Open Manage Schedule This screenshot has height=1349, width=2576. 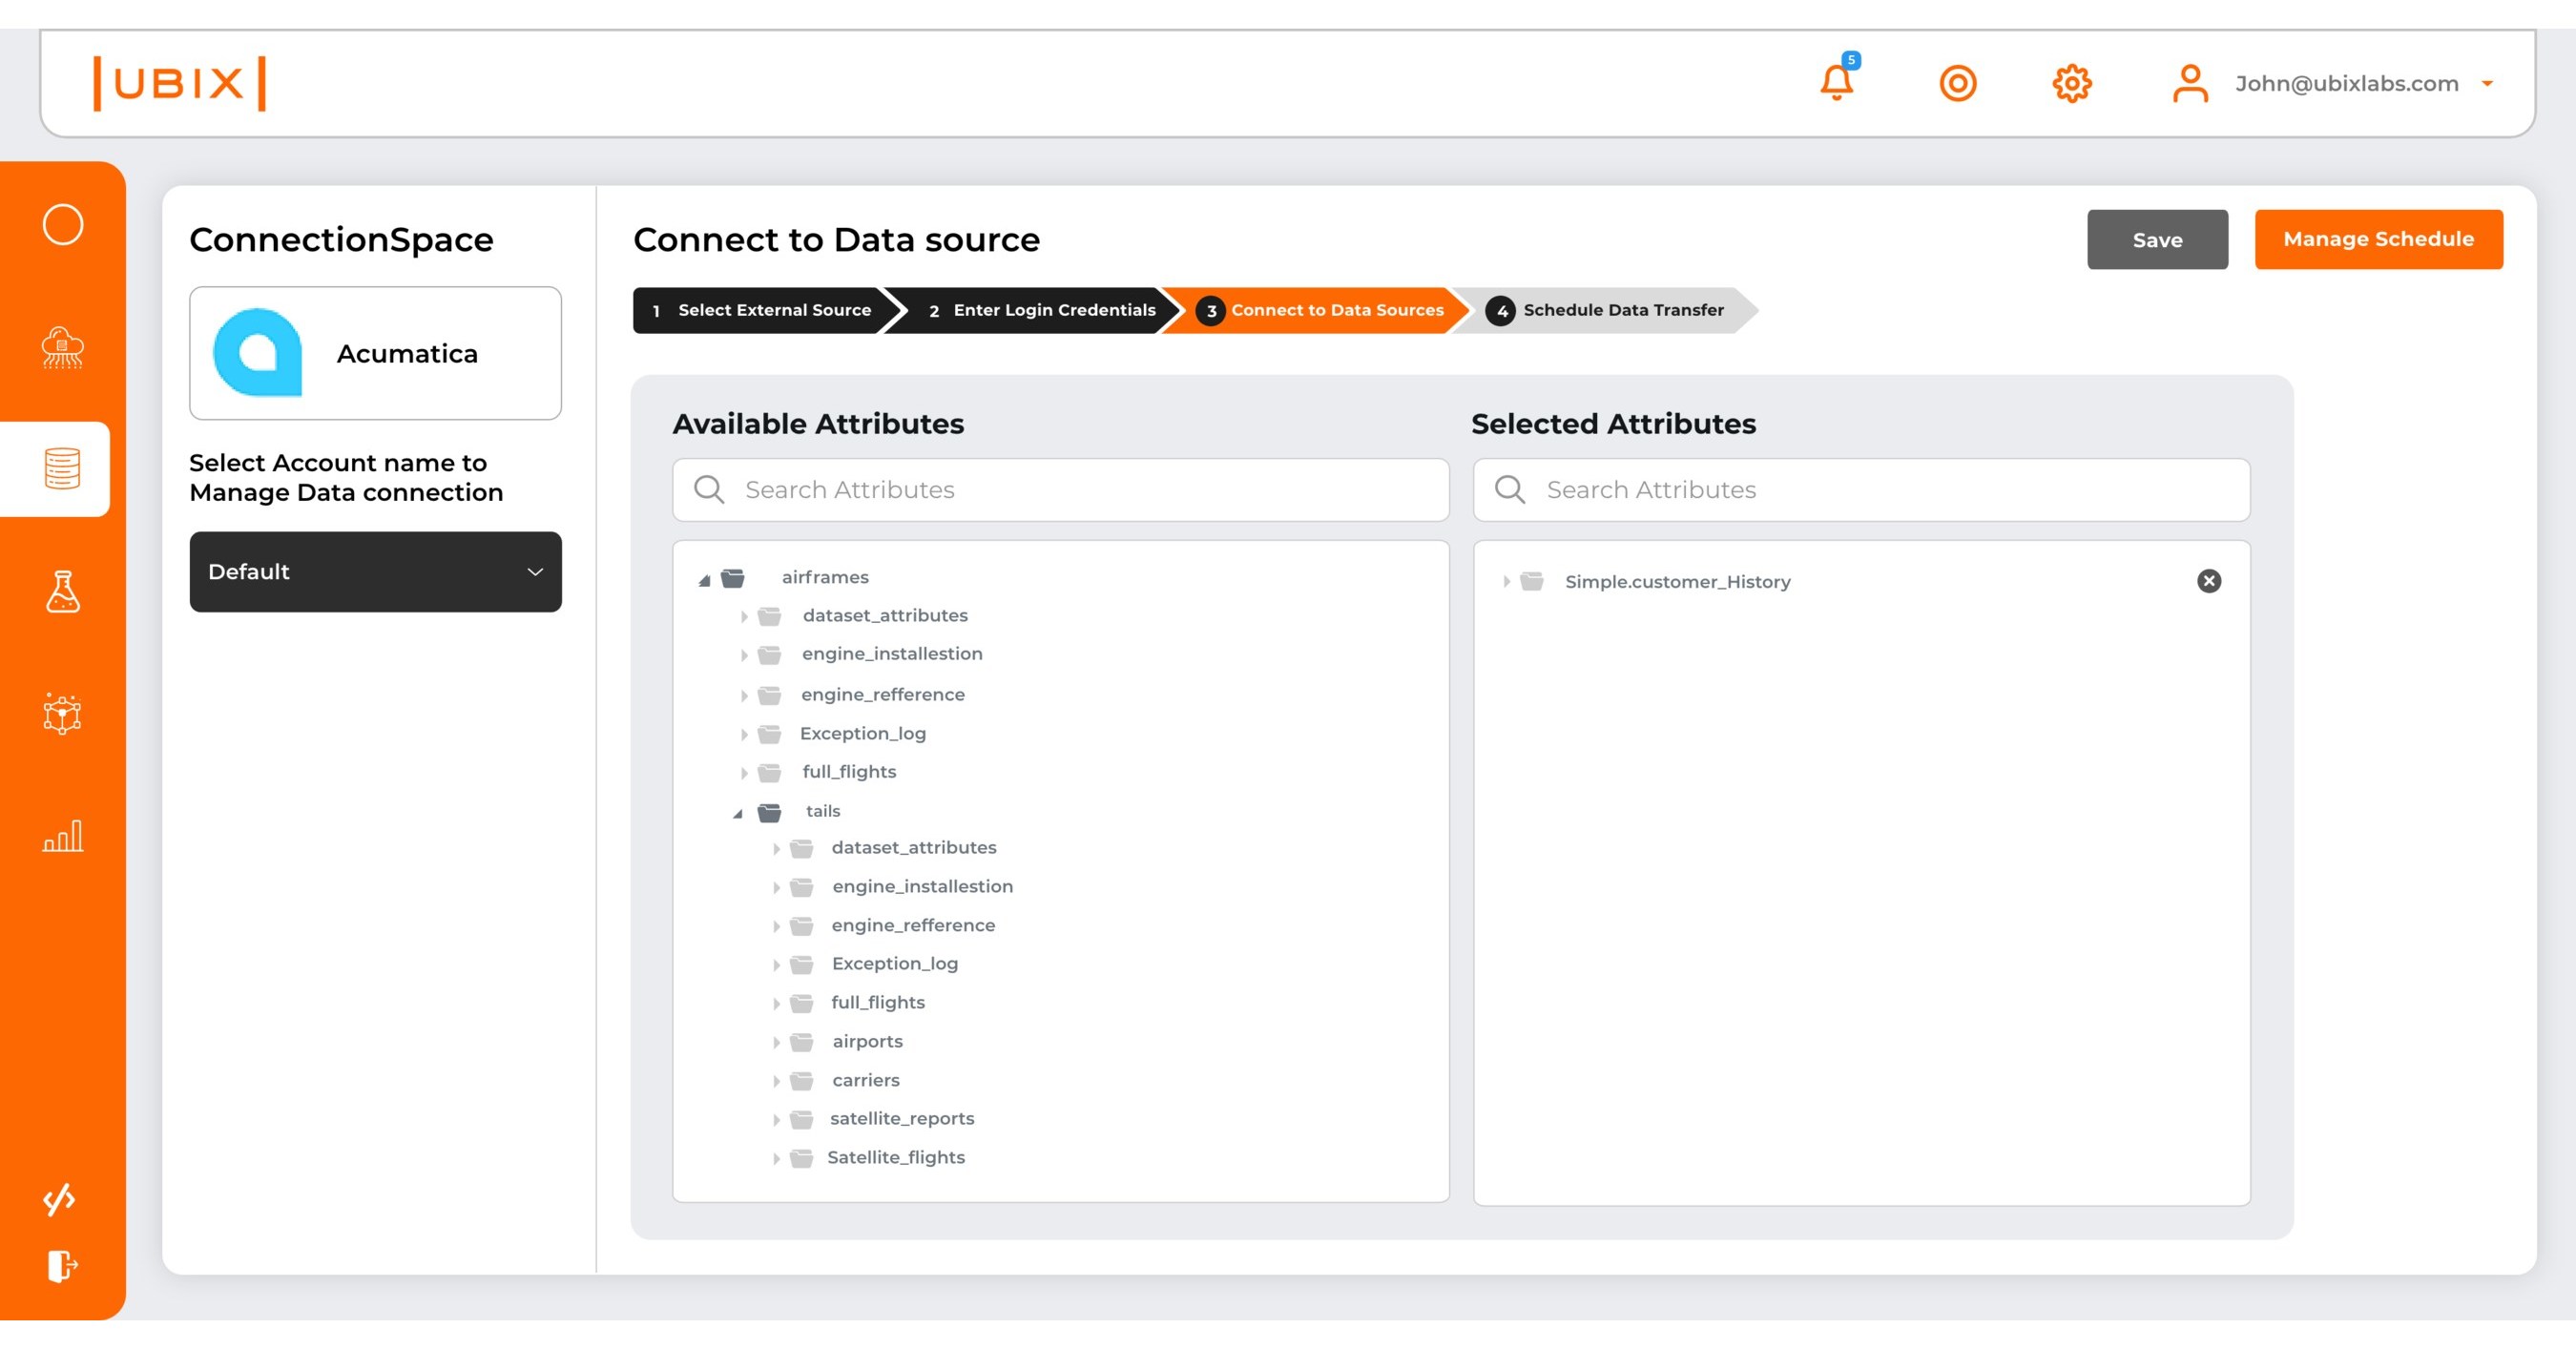pyautogui.click(x=2378, y=239)
